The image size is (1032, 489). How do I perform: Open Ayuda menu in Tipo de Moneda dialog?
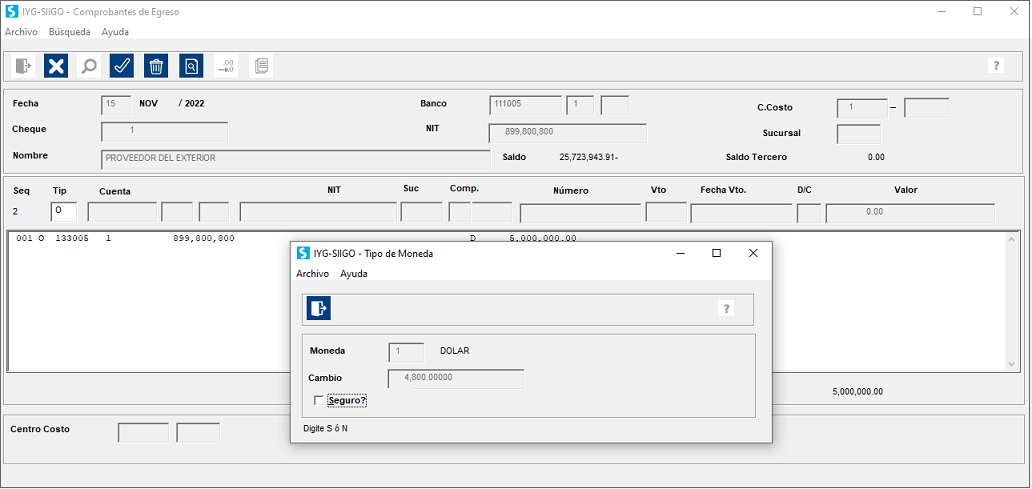pos(353,274)
